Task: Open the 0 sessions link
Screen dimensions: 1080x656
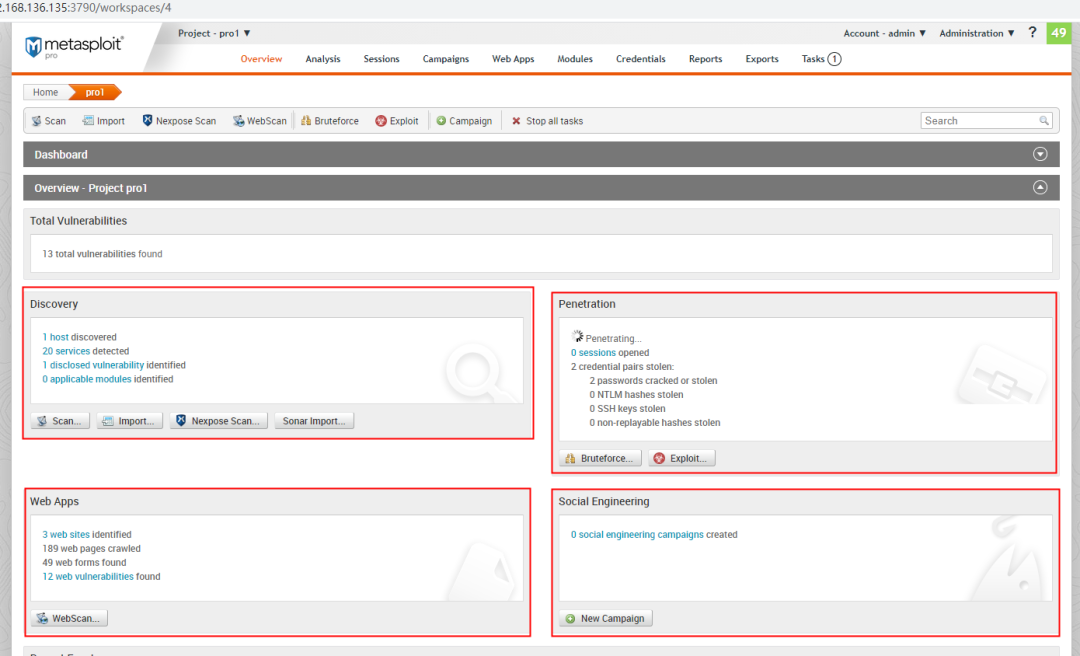Action: click(x=593, y=353)
